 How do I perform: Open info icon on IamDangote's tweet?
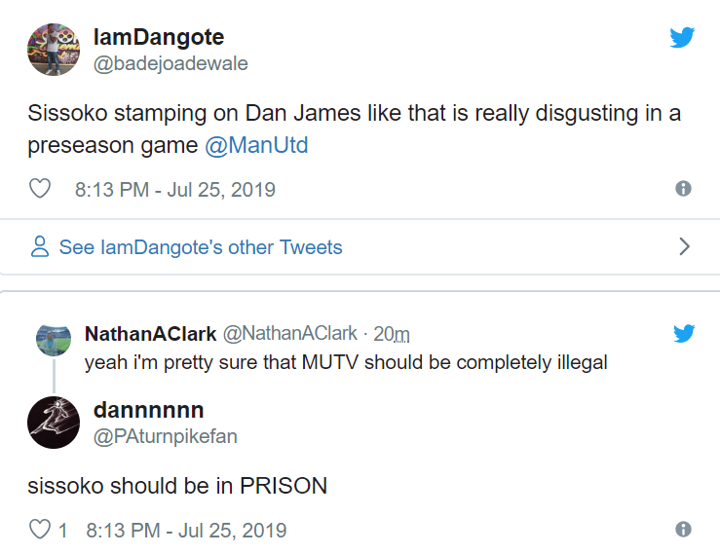click(683, 189)
